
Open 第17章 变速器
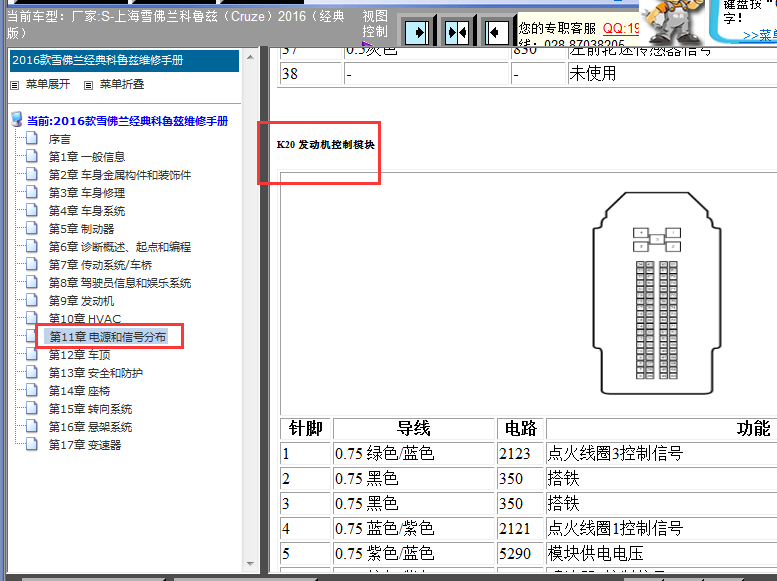click(85, 445)
